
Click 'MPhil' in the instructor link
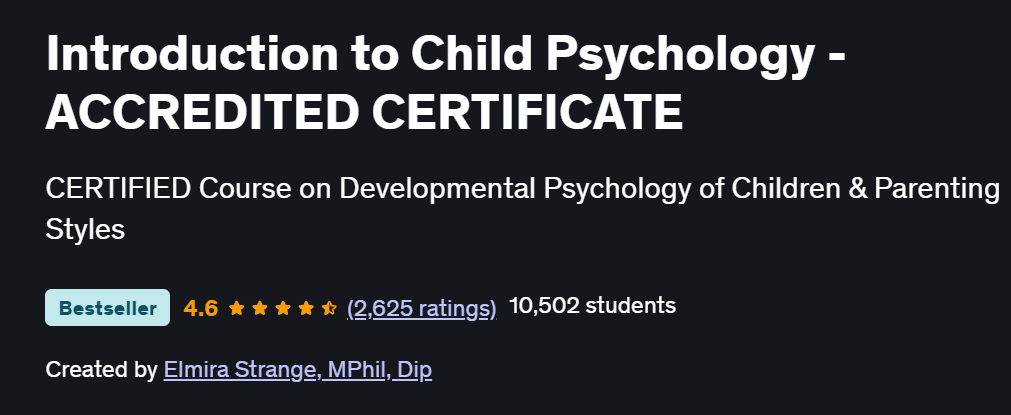(357, 370)
